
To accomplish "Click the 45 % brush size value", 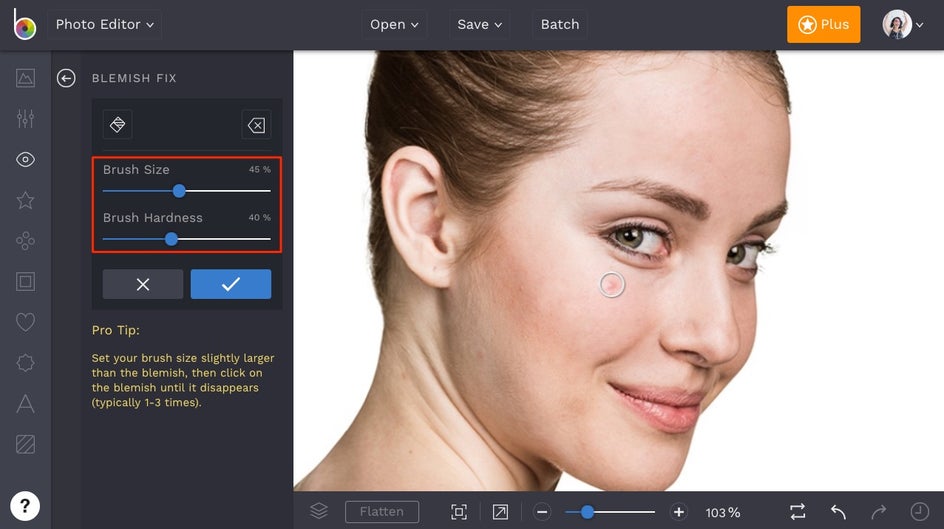I will [259, 170].
